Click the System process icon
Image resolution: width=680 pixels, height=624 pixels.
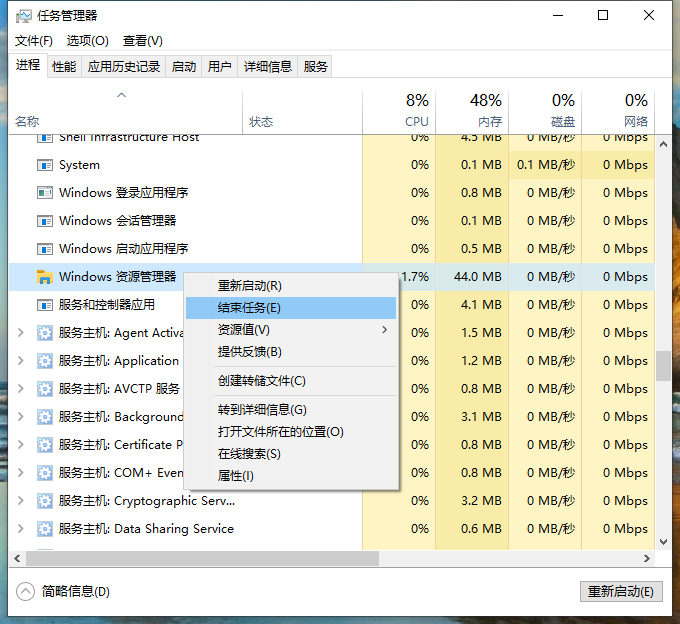(44, 165)
